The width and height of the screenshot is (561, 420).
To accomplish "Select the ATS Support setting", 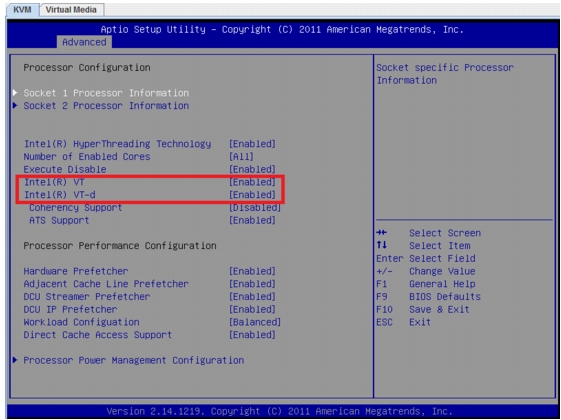I will pyautogui.click(x=59, y=220).
